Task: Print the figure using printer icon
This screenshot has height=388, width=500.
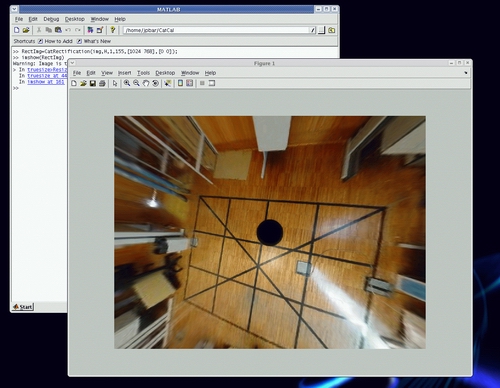Action: [x=102, y=83]
